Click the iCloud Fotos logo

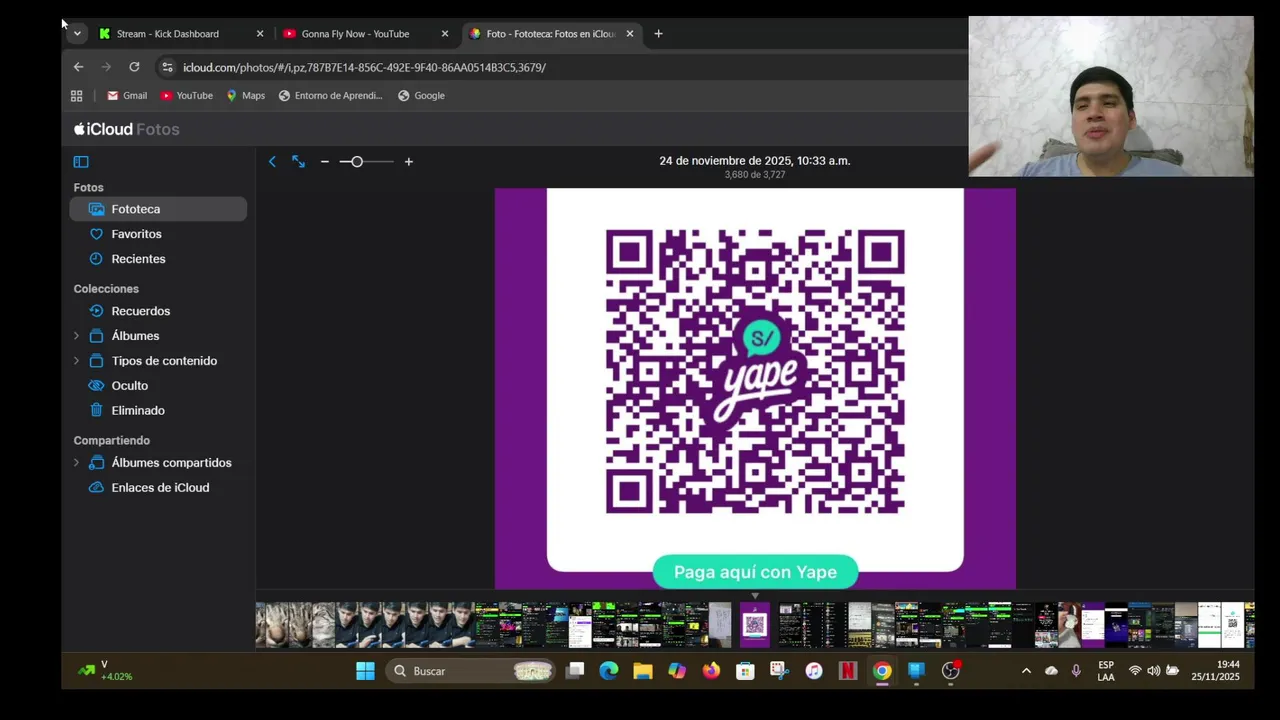point(126,129)
